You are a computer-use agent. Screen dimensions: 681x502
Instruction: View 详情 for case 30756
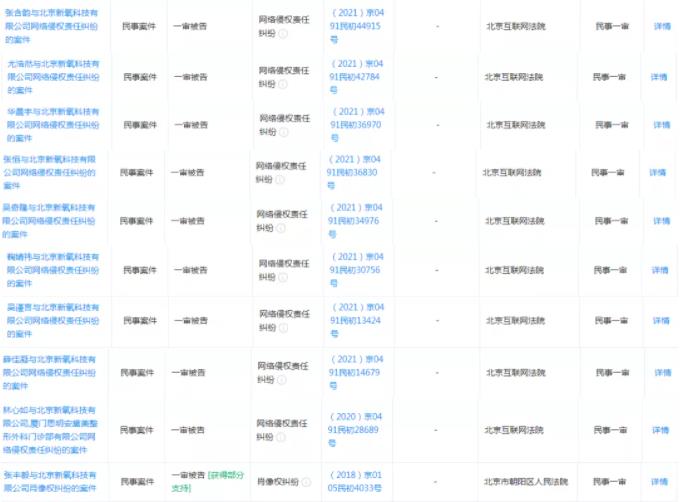pyautogui.click(x=660, y=270)
